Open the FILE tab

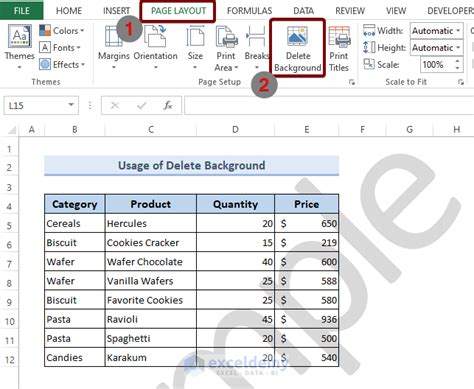click(21, 11)
